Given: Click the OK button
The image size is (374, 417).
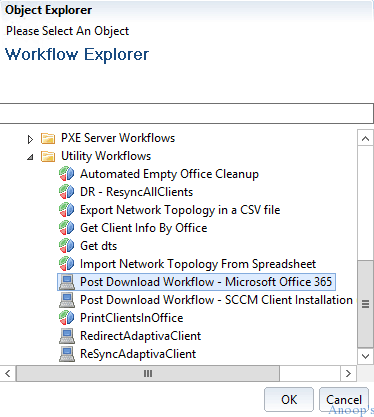Looking at the screenshot, I should tap(289, 399).
